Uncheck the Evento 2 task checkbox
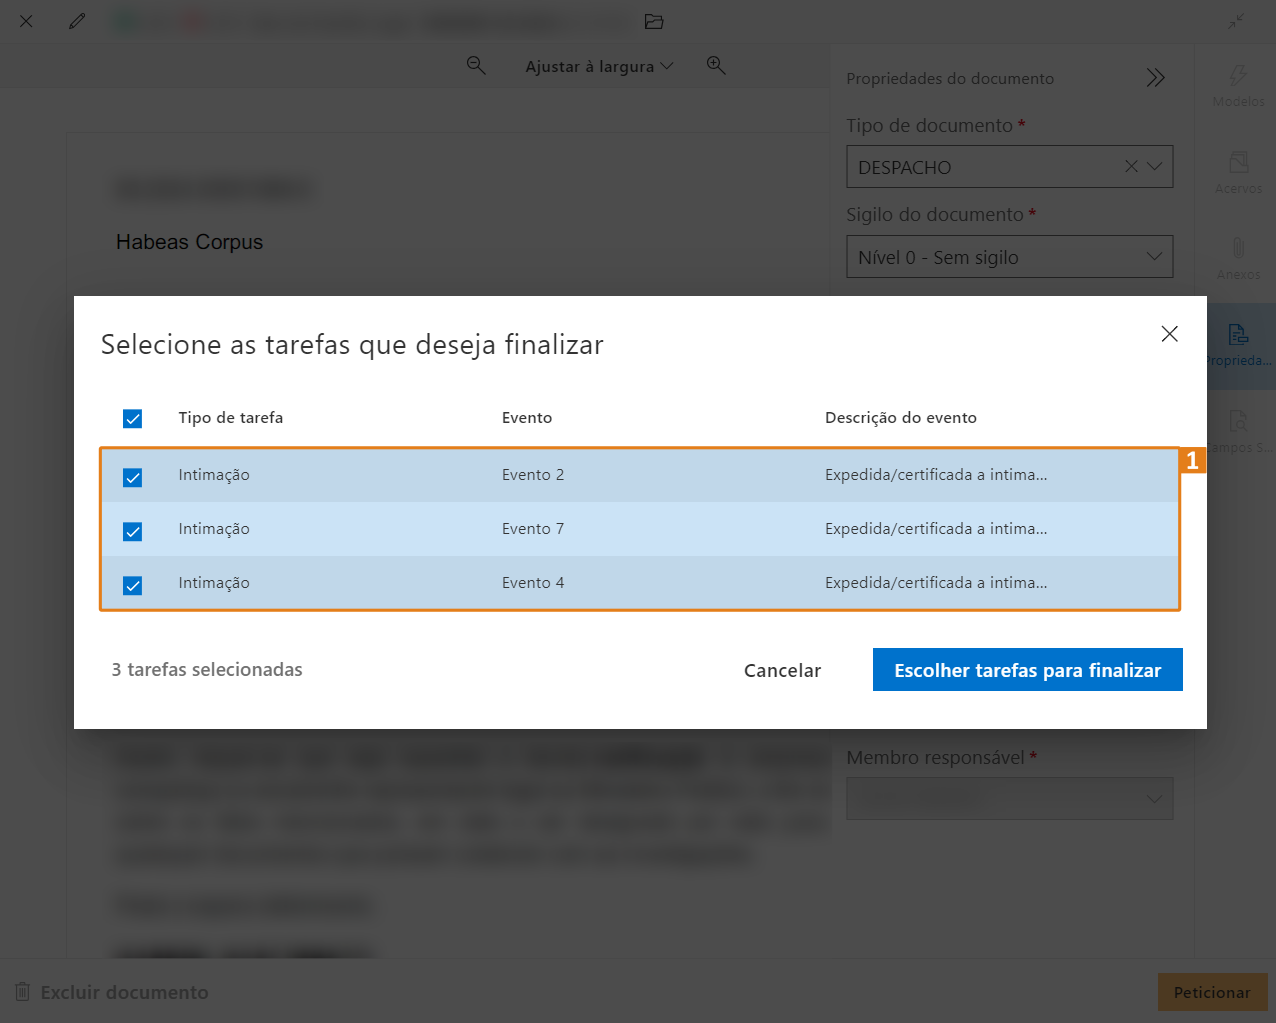 point(132,477)
